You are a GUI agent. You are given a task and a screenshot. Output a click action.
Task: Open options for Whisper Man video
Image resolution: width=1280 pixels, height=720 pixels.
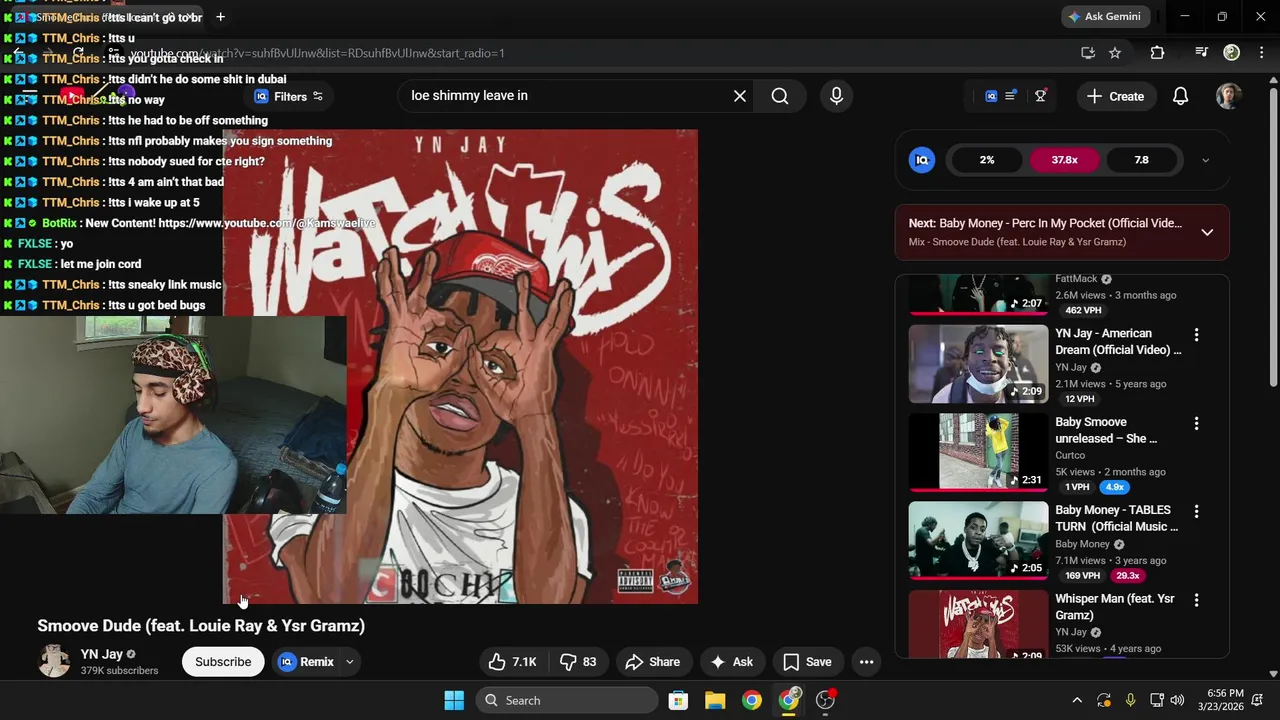(1196, 600)
